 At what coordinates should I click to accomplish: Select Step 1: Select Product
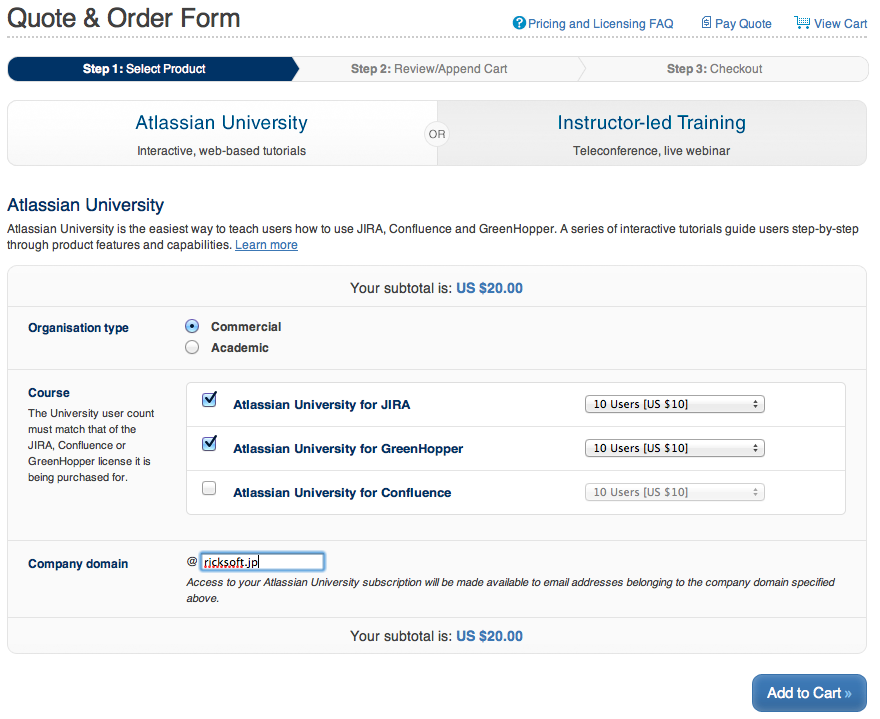(153, 69)
